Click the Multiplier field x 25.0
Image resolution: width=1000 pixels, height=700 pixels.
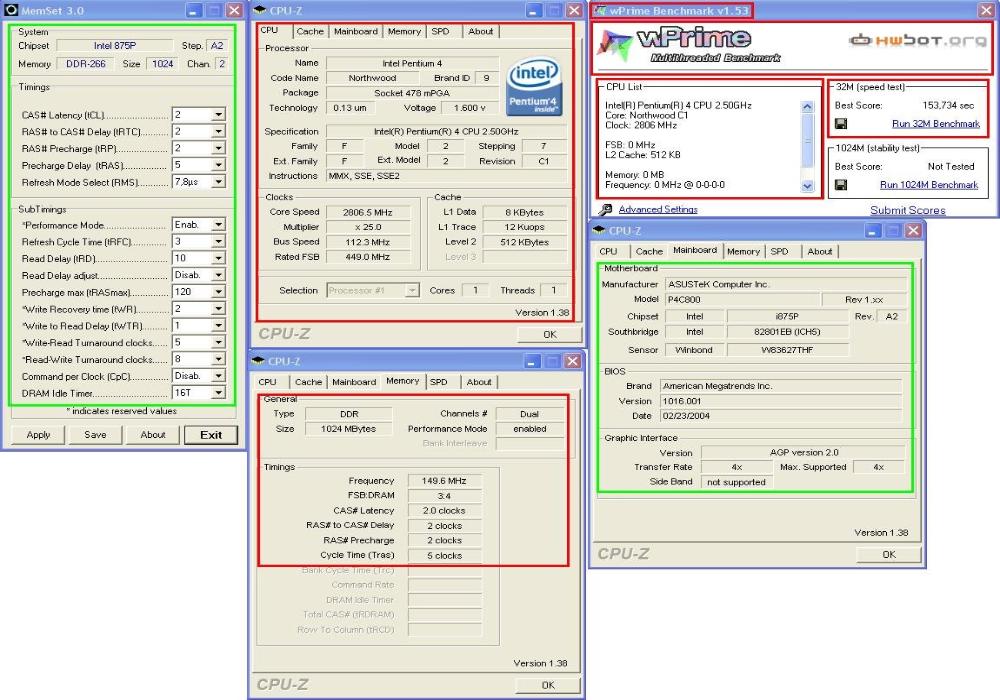(367, 227)
